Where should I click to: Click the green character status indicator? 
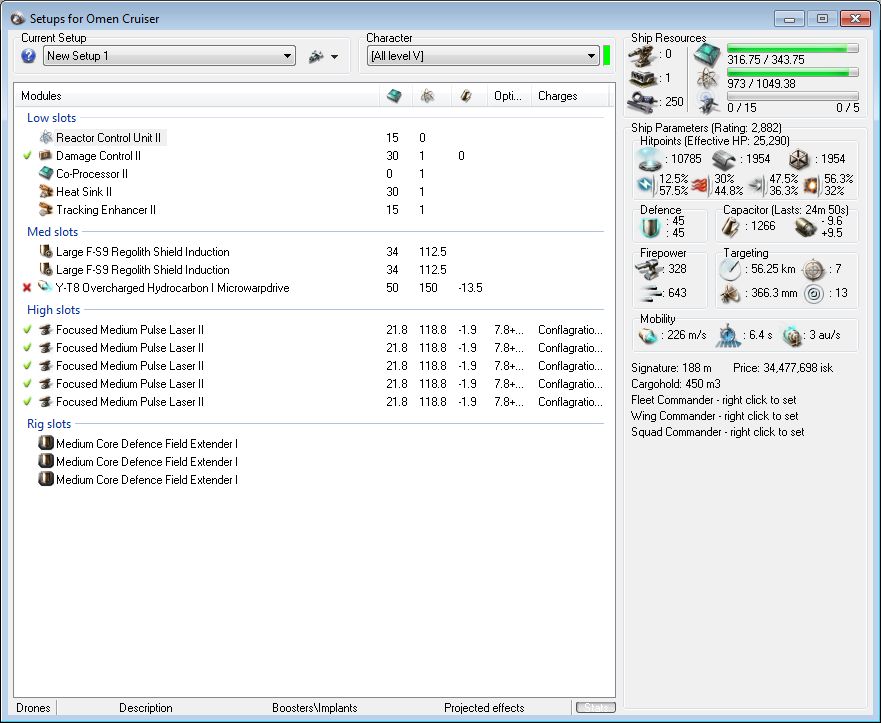click(x=607, y=56)
